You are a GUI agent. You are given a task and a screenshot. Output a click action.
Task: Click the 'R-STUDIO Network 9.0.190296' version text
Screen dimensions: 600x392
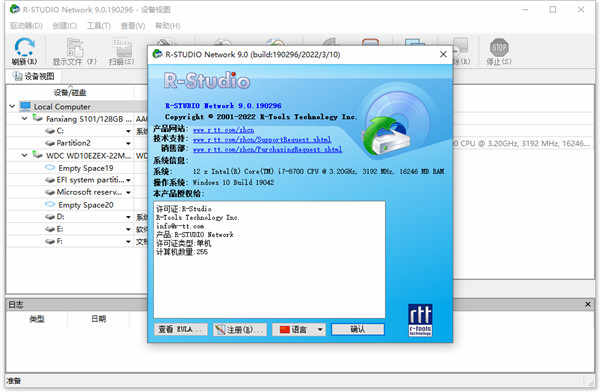click(223, 105)
